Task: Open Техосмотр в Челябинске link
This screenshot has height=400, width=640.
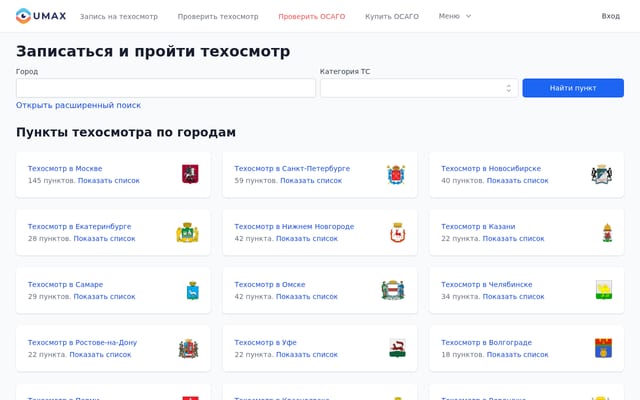Action: [487, 284]
